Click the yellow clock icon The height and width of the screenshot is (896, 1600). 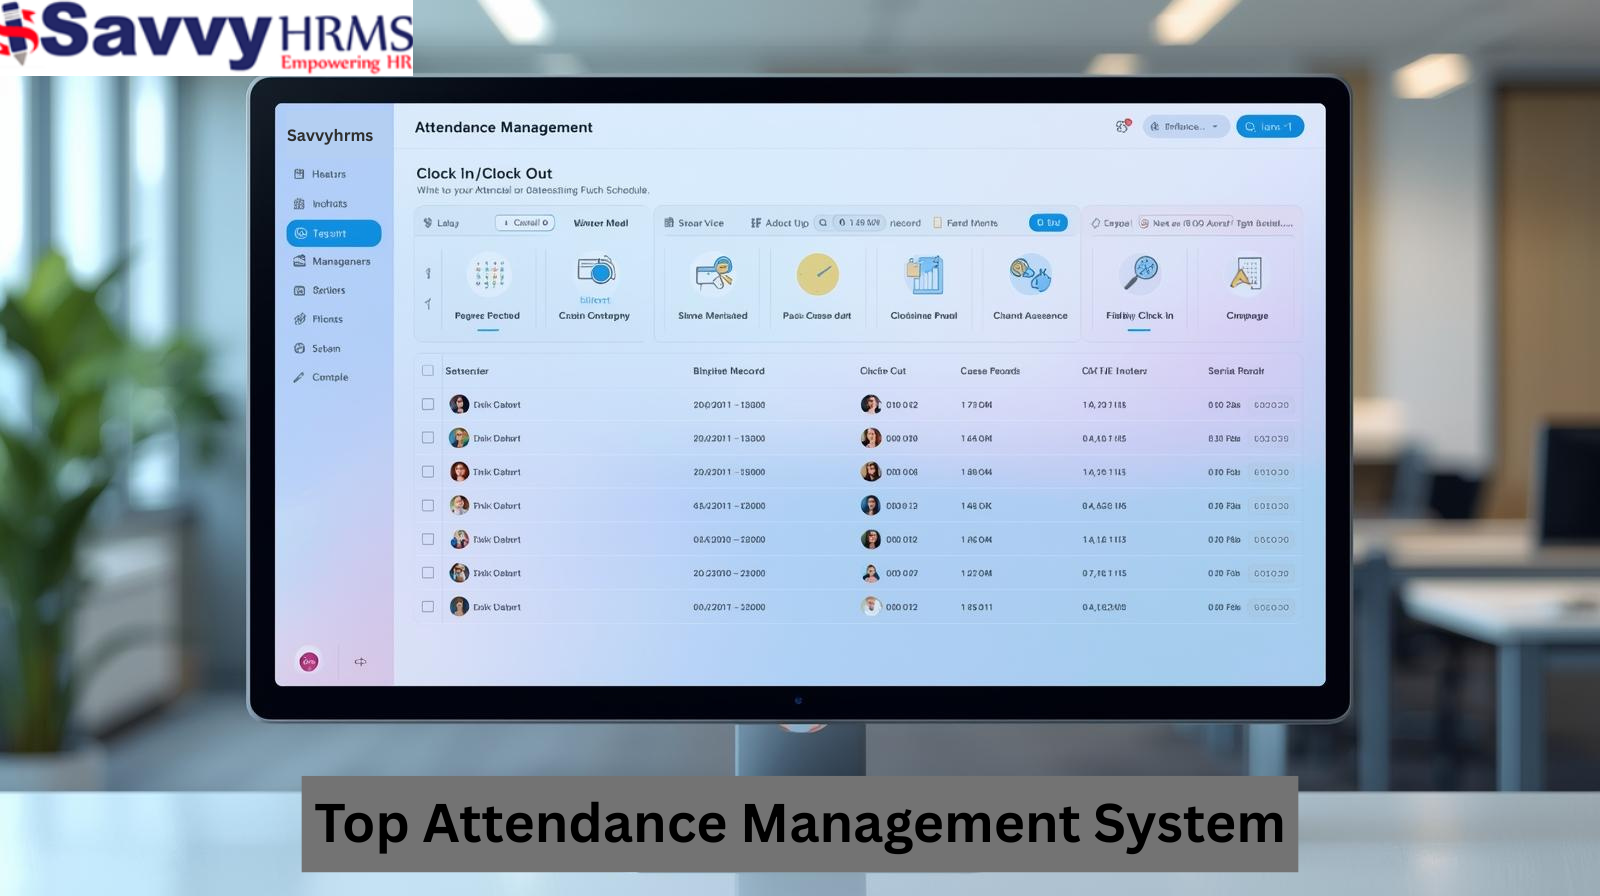click(x=817, y=274)
